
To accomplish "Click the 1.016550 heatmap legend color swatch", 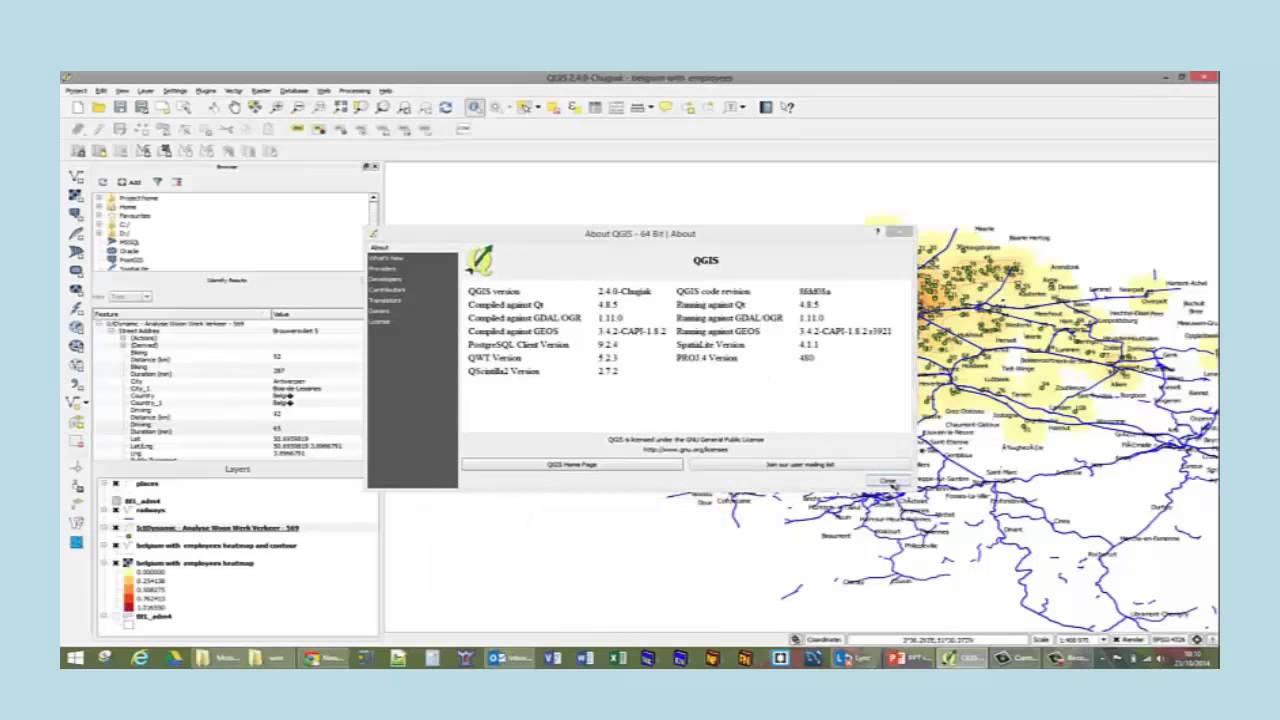I will 128,607.
